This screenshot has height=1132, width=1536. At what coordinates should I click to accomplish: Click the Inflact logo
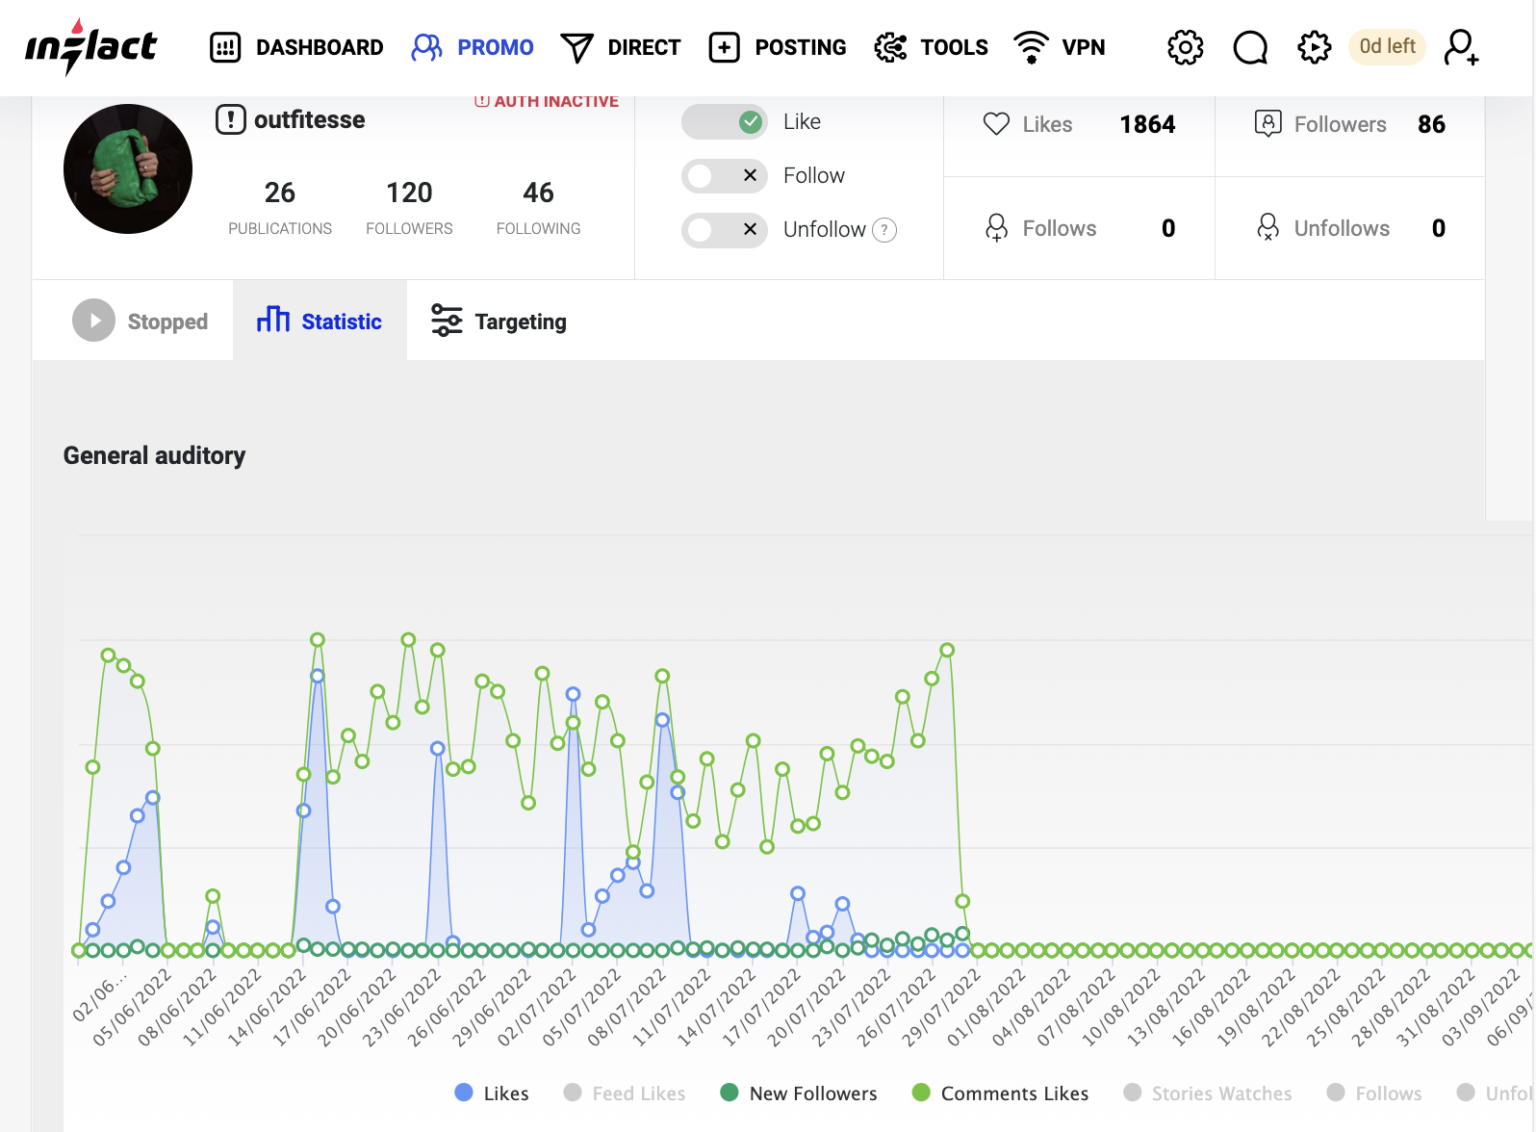[x=90, y=47]
